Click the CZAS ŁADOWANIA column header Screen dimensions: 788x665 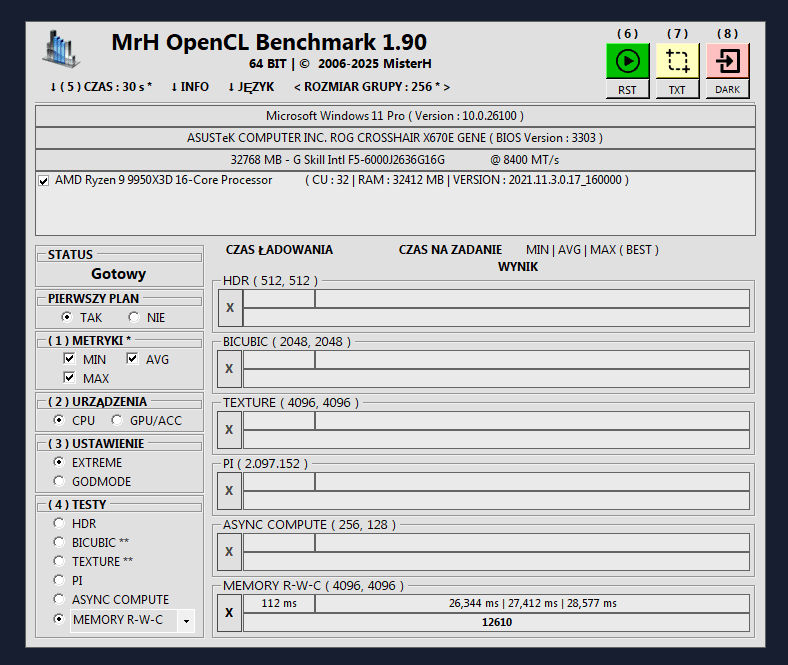279,250
